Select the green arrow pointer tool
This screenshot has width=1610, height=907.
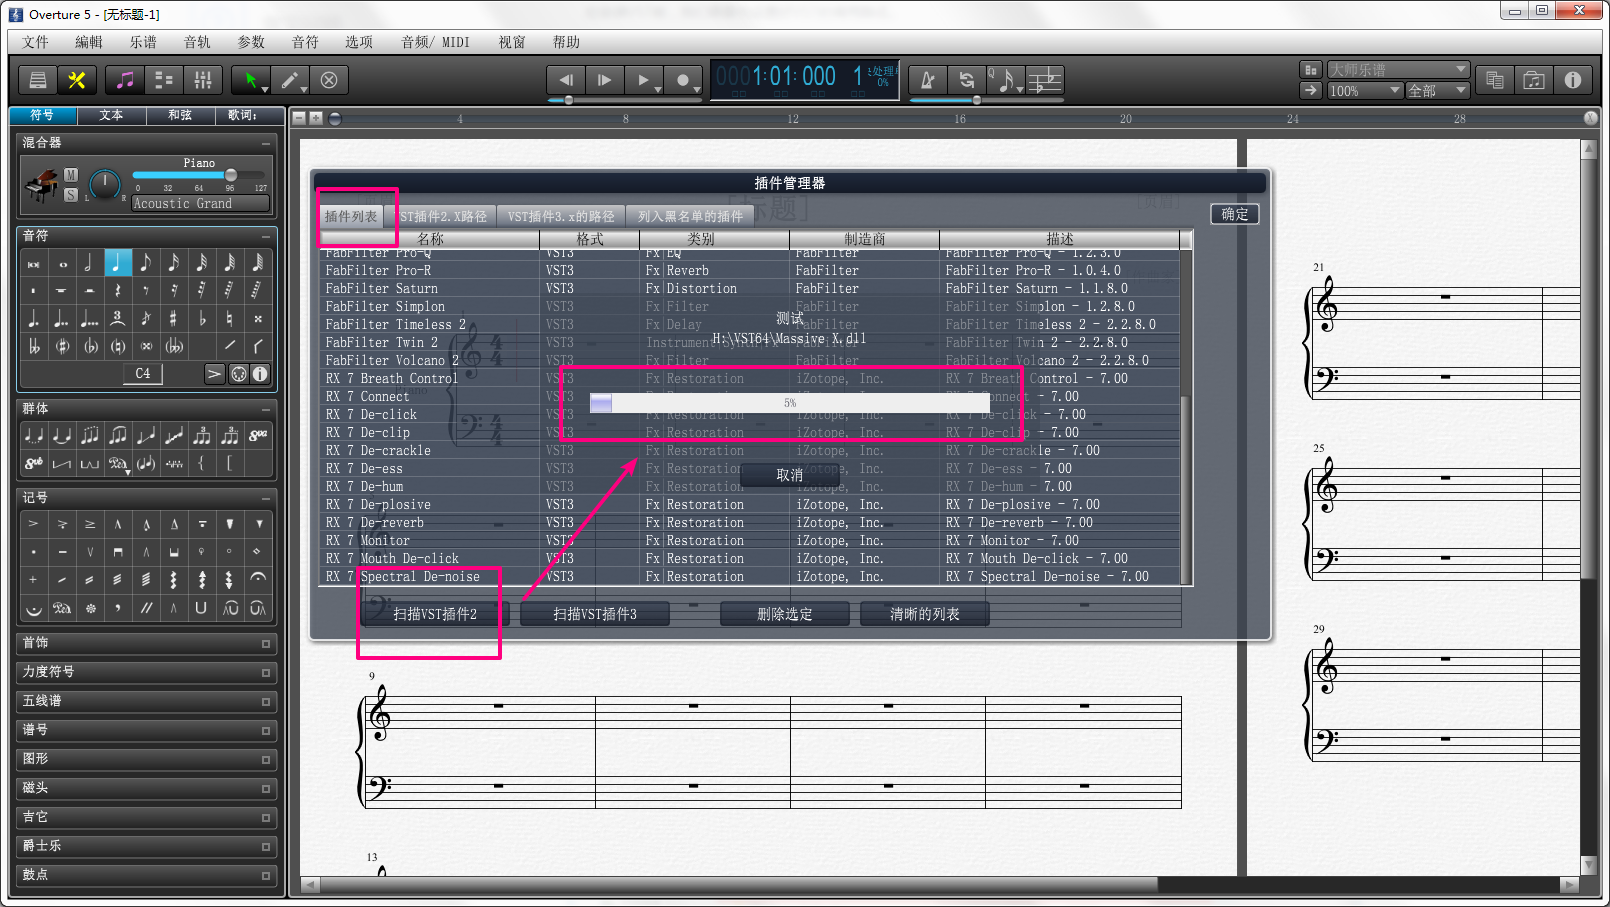pyautogui.click(x=250, y=80)
